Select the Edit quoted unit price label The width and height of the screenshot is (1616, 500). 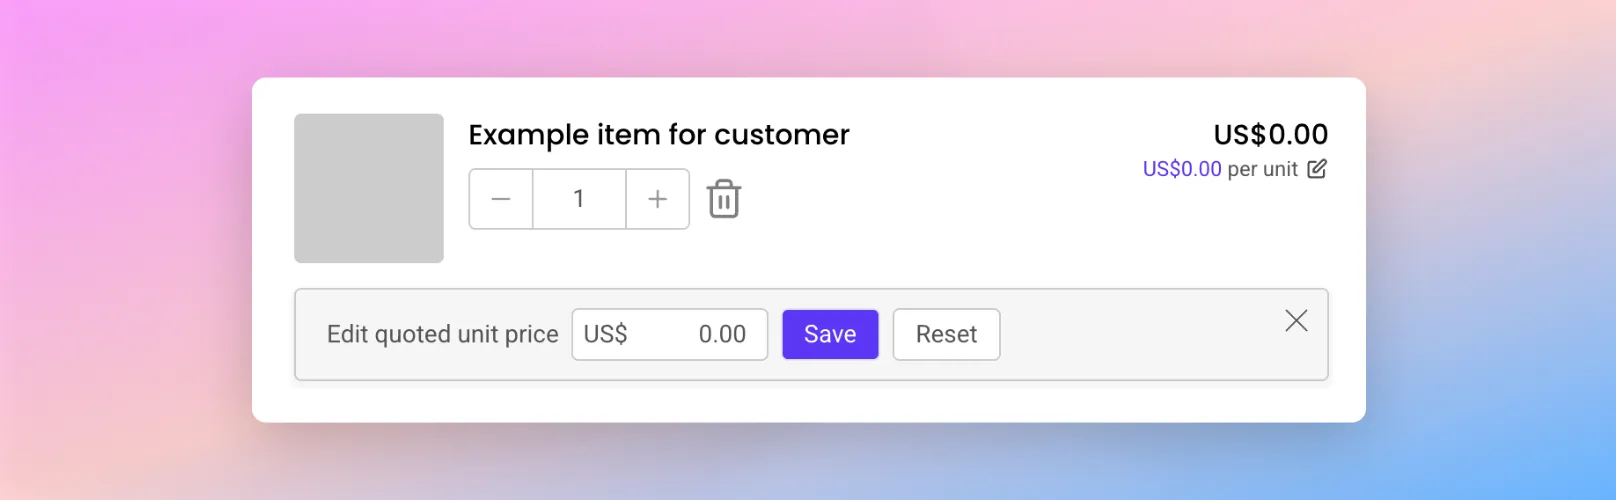442,334
